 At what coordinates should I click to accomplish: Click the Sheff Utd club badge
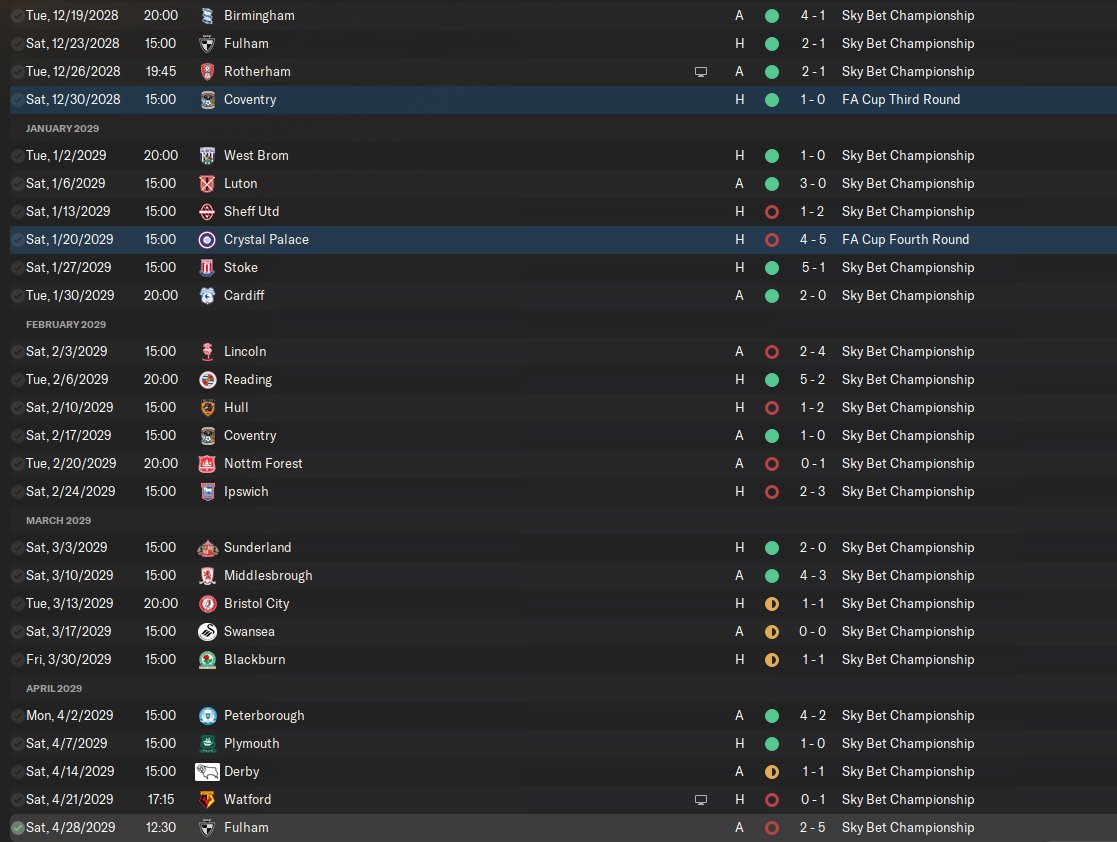[207, 212]
